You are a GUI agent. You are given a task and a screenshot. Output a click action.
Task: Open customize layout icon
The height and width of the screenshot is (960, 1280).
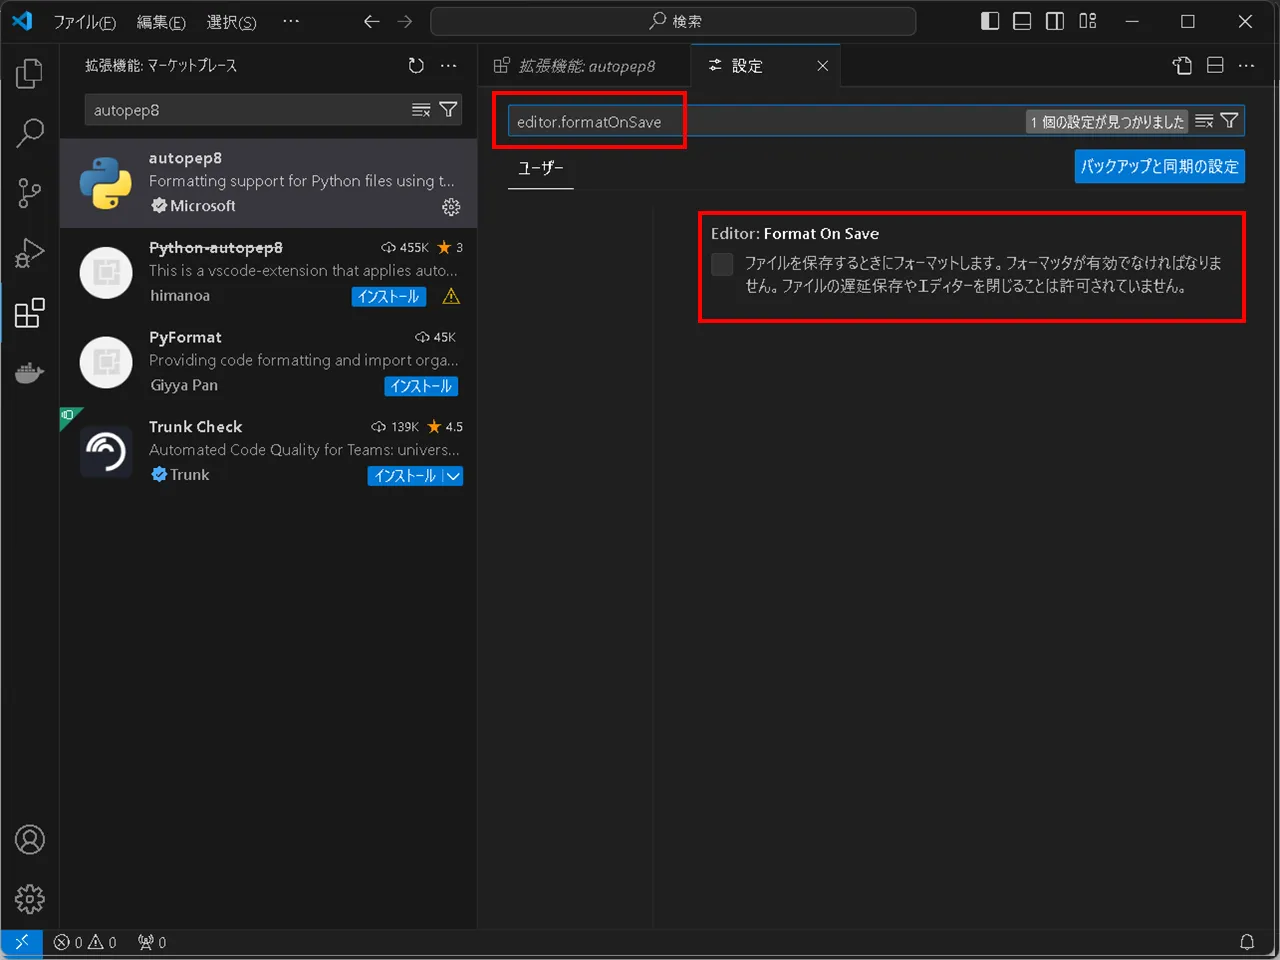point(1088,21)
